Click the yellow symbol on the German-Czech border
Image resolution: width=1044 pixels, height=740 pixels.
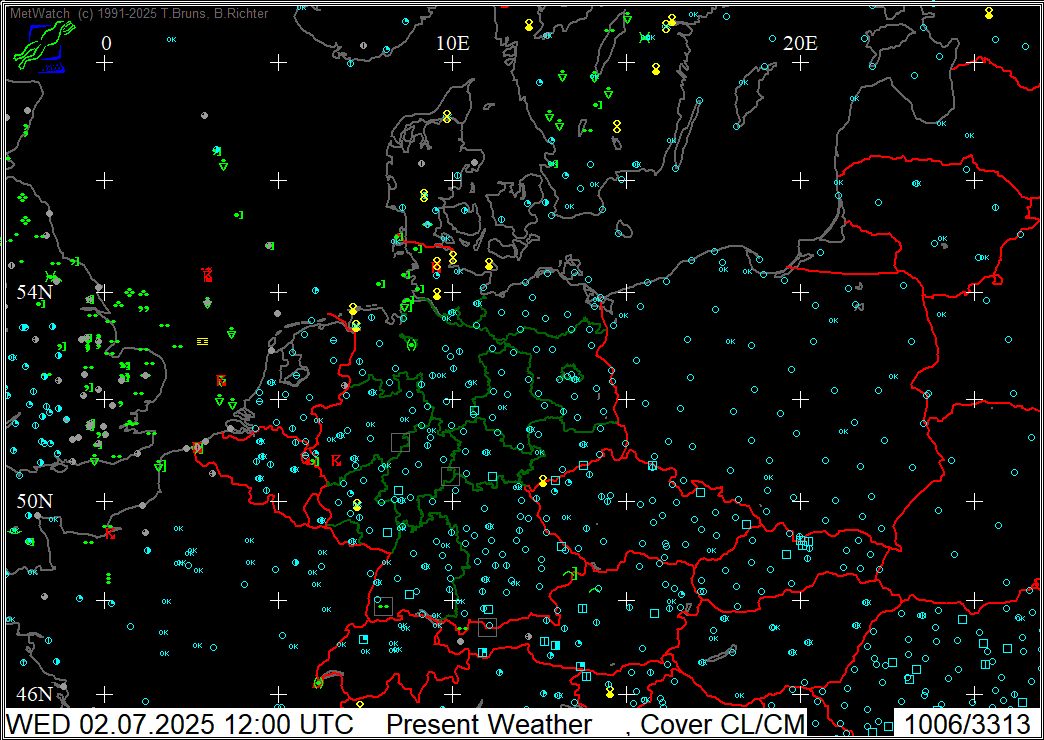coord(543,481)
